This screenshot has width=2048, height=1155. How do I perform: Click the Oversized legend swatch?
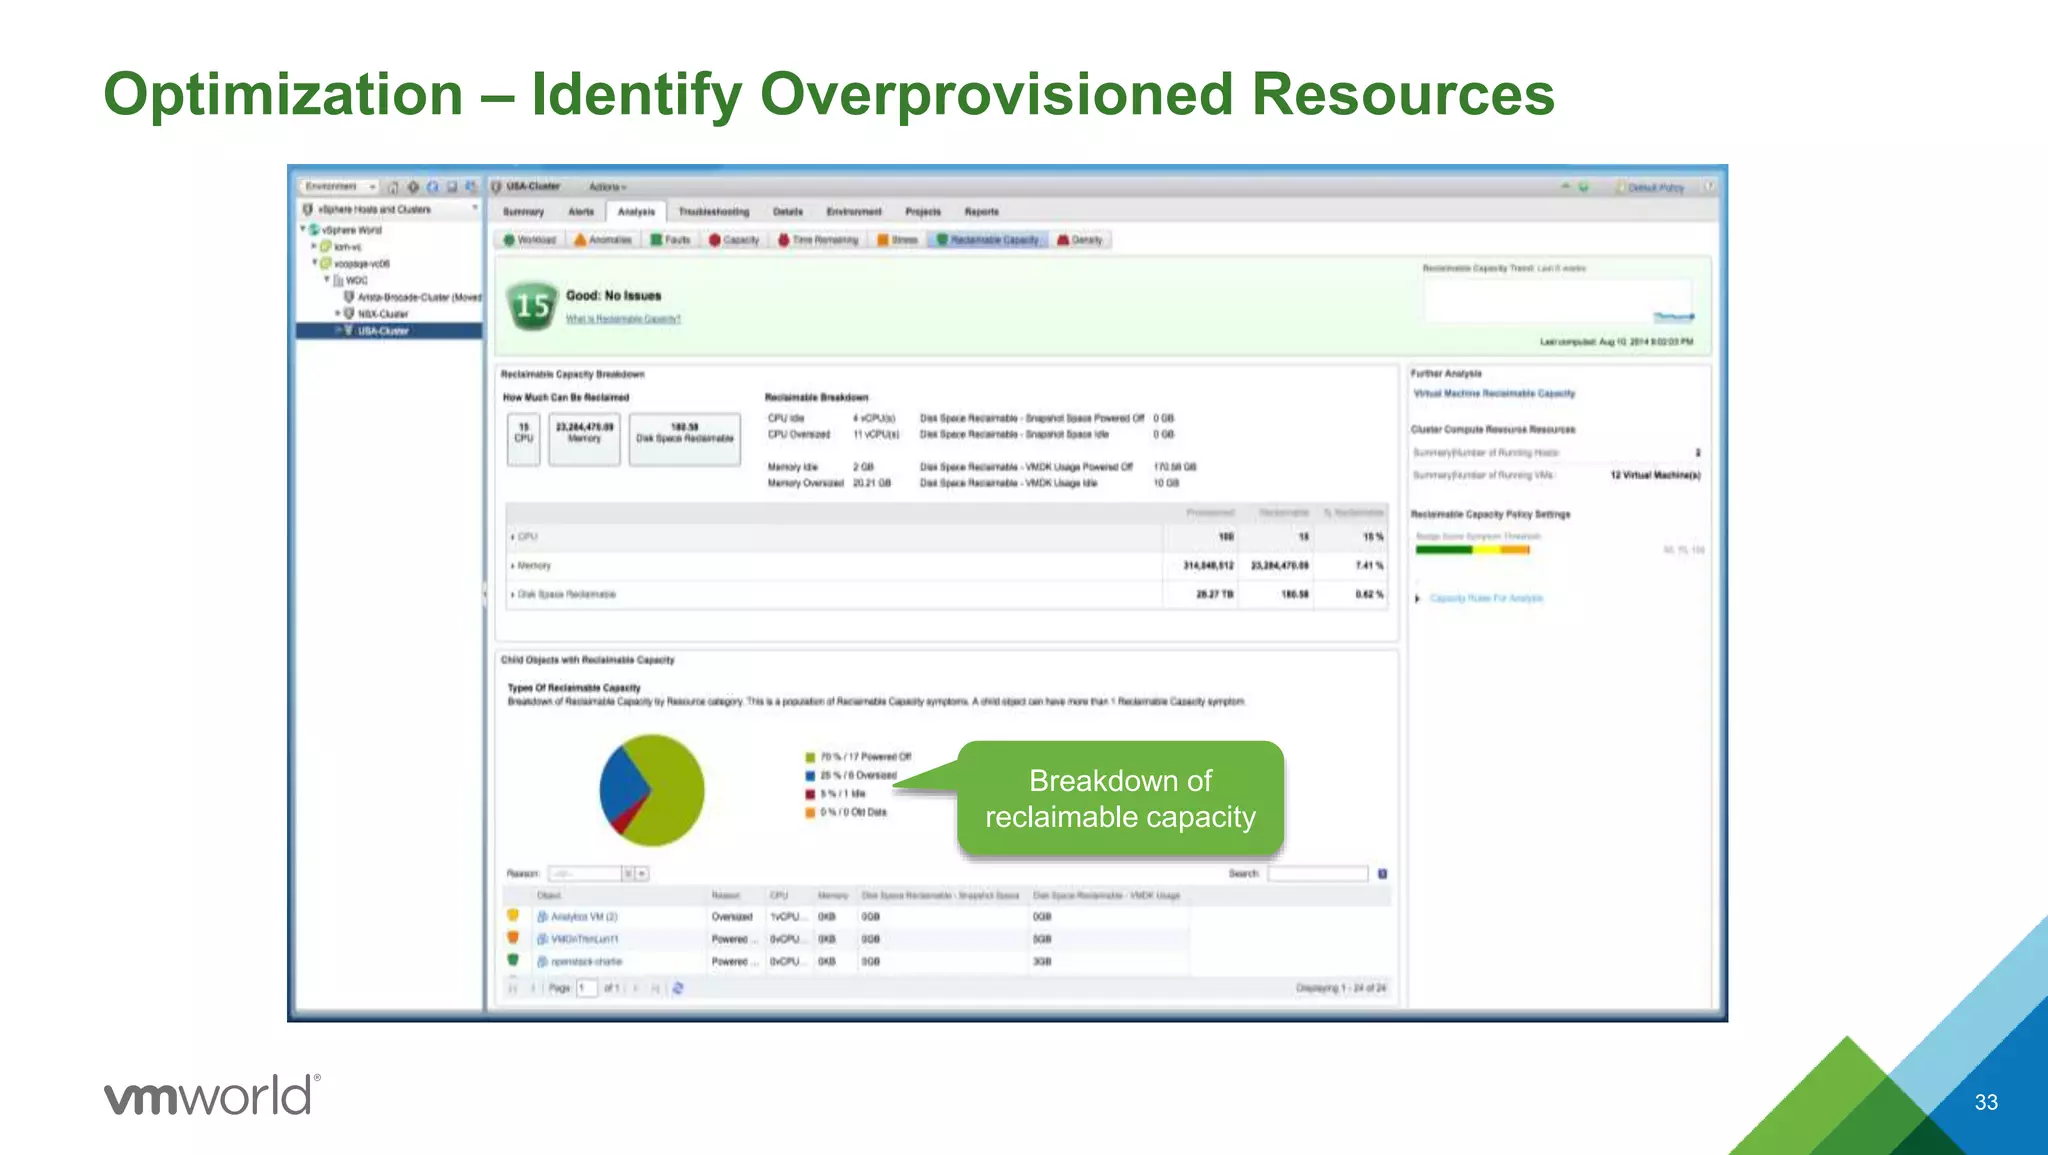click(810, 776)
